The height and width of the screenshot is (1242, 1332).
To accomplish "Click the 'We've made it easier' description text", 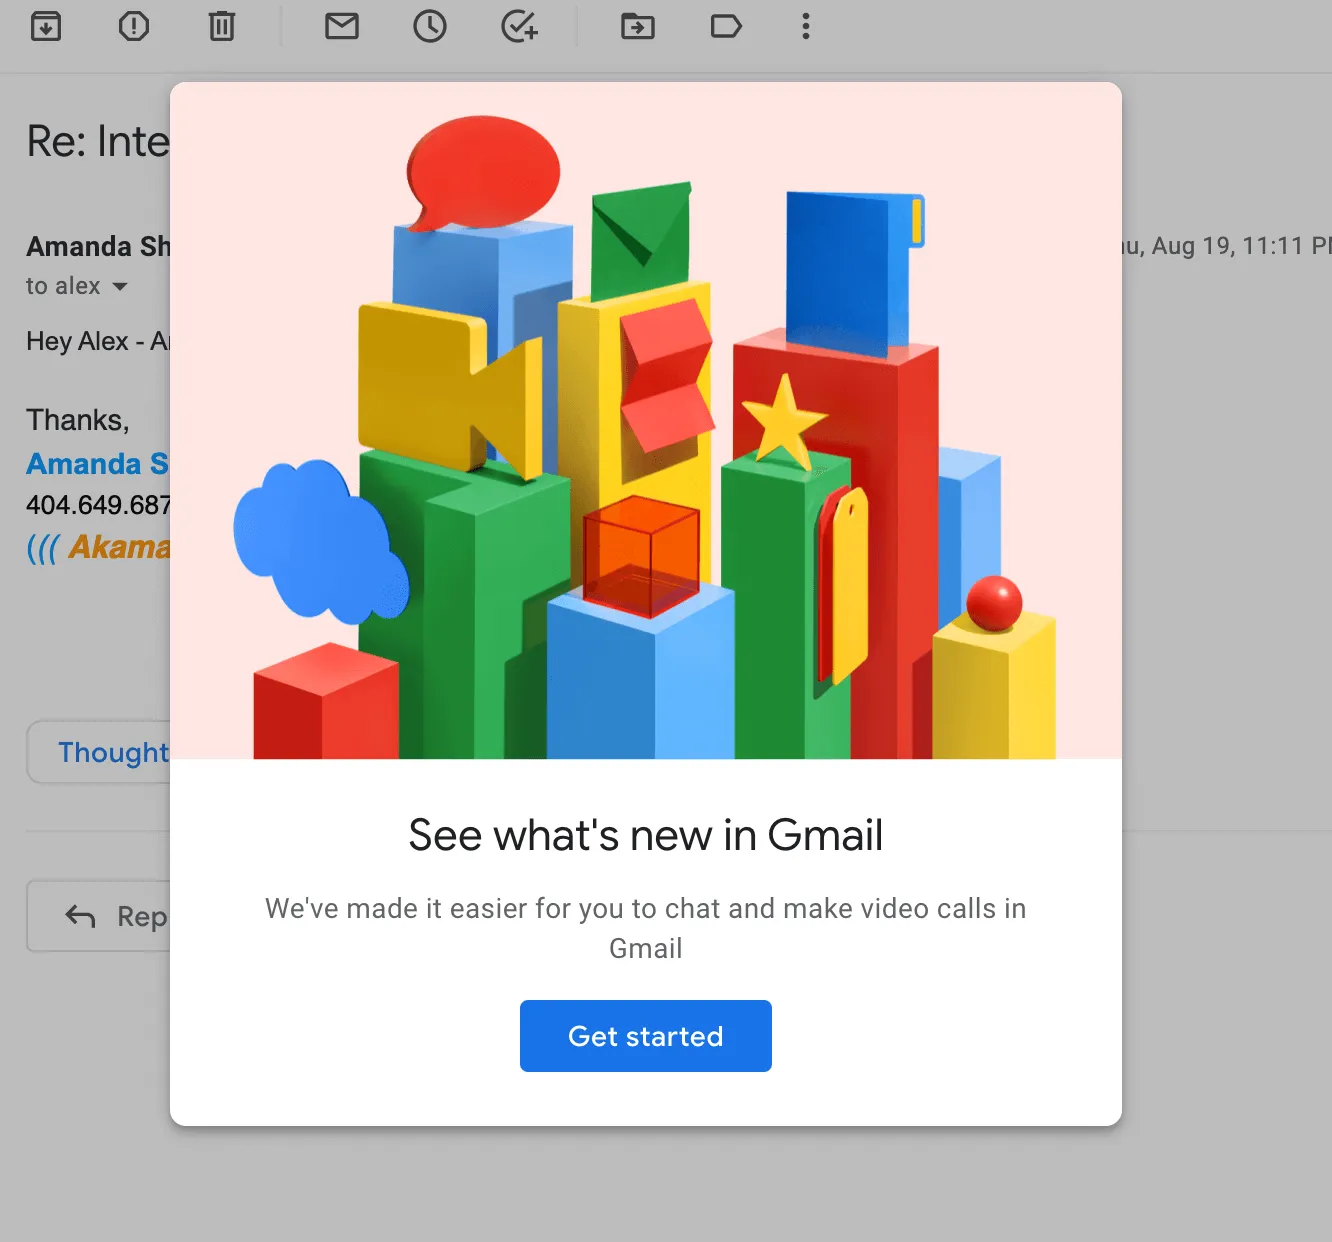I will (646, 928).
